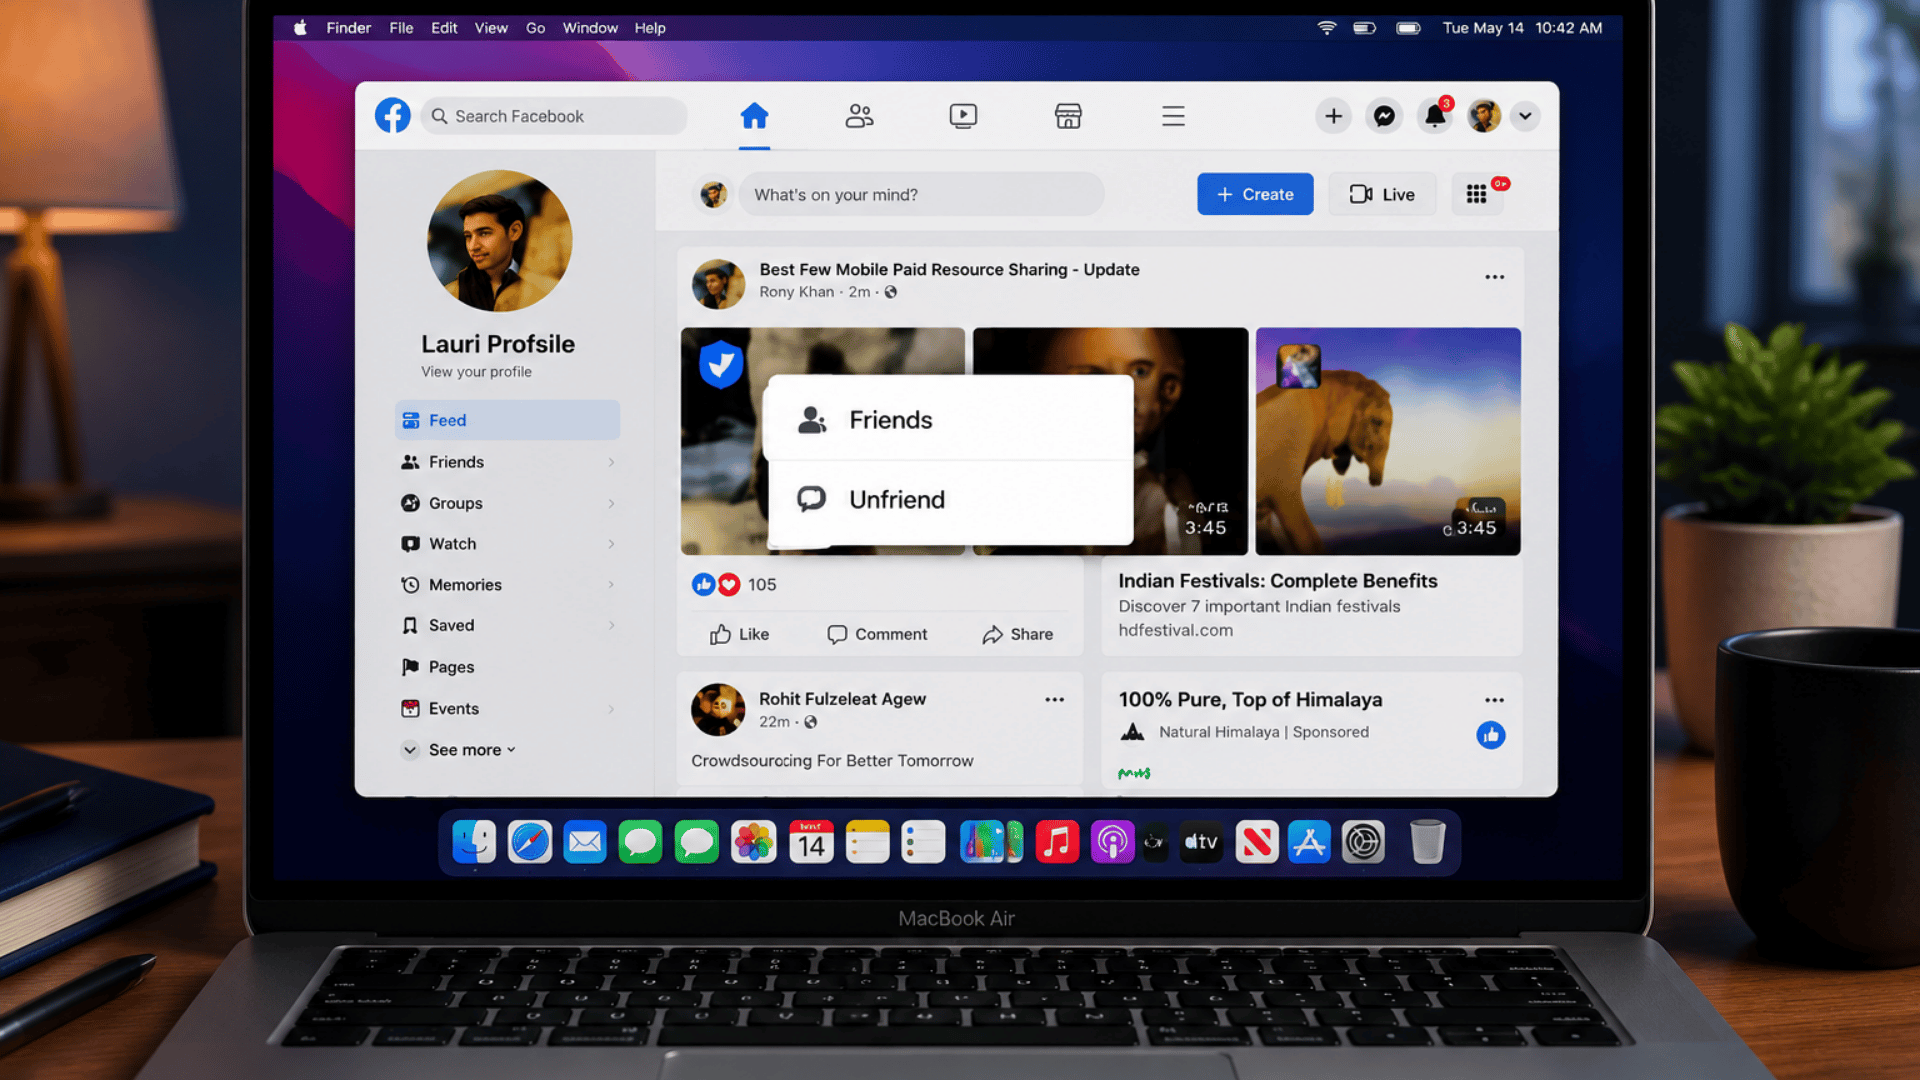
Task: Expand See more in the sidebar
Action: tap(459, 750)
